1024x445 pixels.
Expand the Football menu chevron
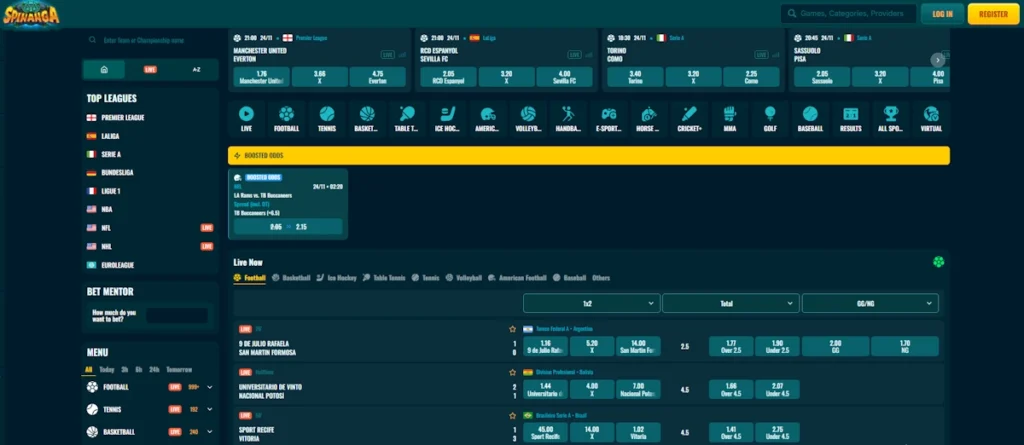click(x=210, y=387)
